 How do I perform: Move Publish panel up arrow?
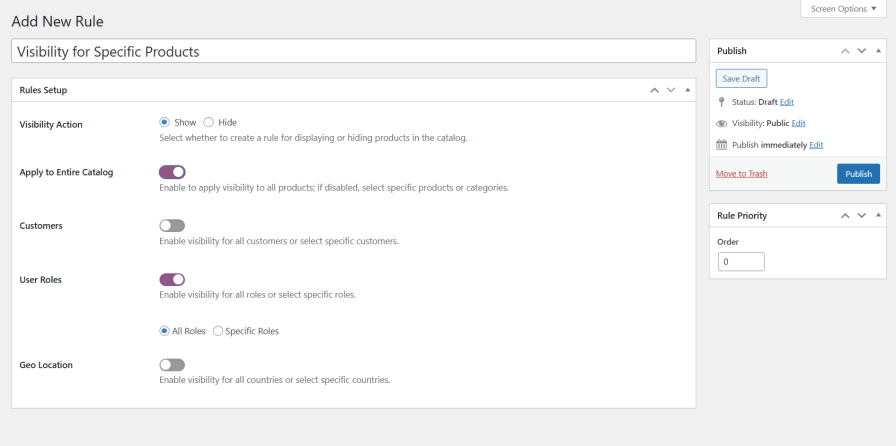point(845,50)
